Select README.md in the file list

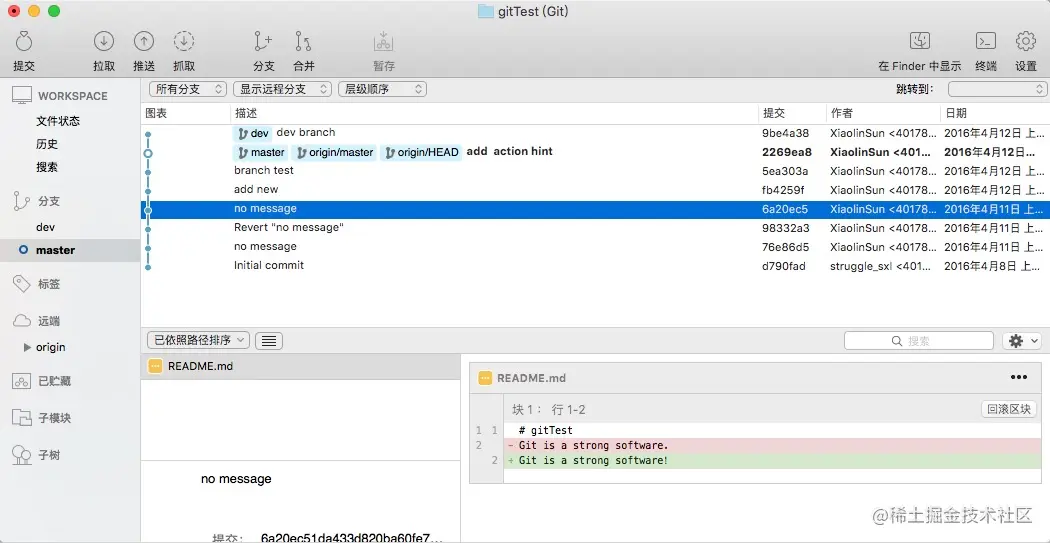pos(300,366)
